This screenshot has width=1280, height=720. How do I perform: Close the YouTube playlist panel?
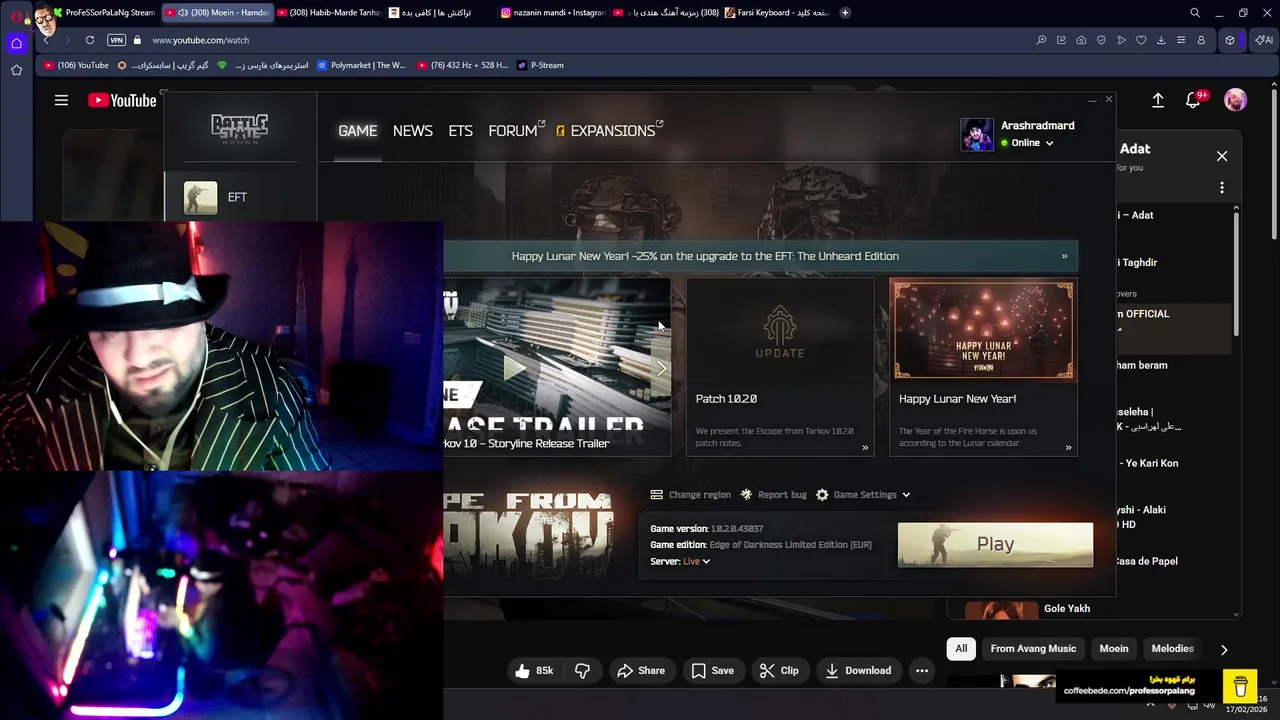(x=1222, y=156)
